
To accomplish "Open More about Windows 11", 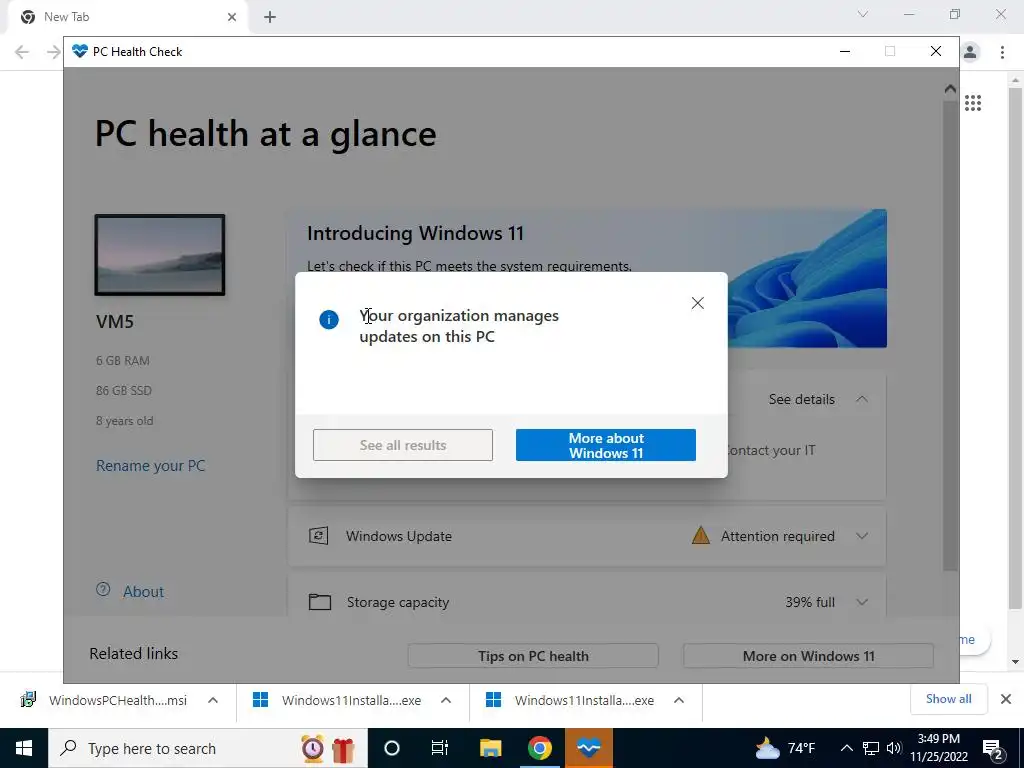I will pyautogui.click(x=605, y=445).
